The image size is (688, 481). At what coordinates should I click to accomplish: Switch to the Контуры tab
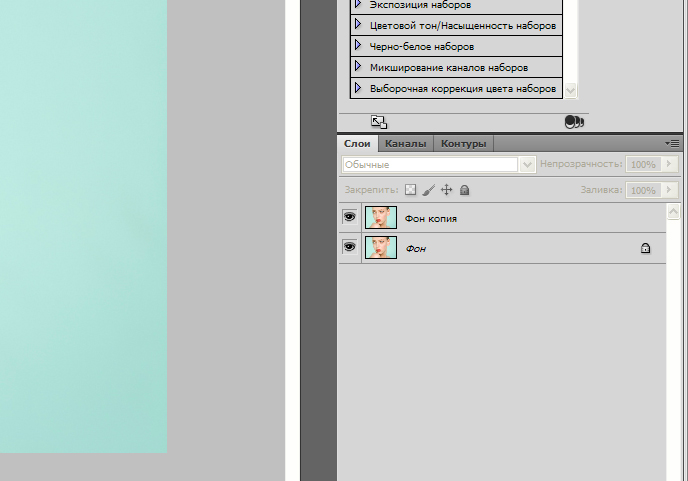coord(463,144)
